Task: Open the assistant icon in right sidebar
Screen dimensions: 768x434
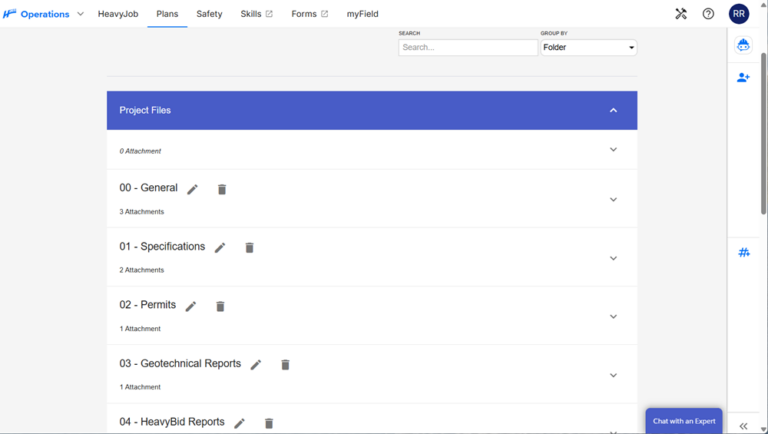Action: [x=743, y=45]
